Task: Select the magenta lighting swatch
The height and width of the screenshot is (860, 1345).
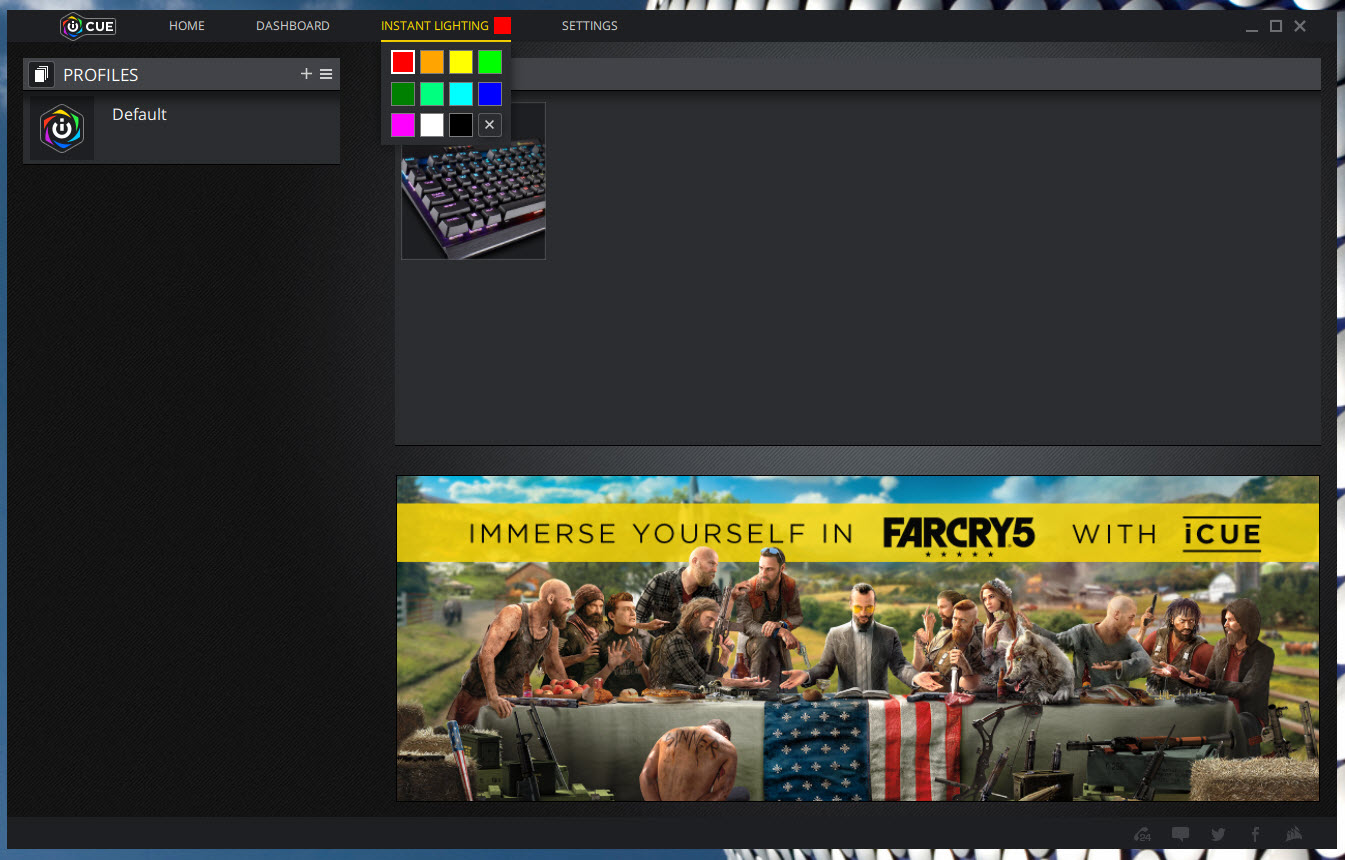Action: pos(403,125)
